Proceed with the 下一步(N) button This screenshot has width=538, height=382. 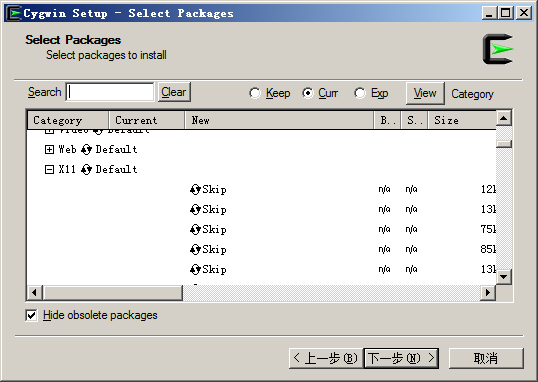401,358
